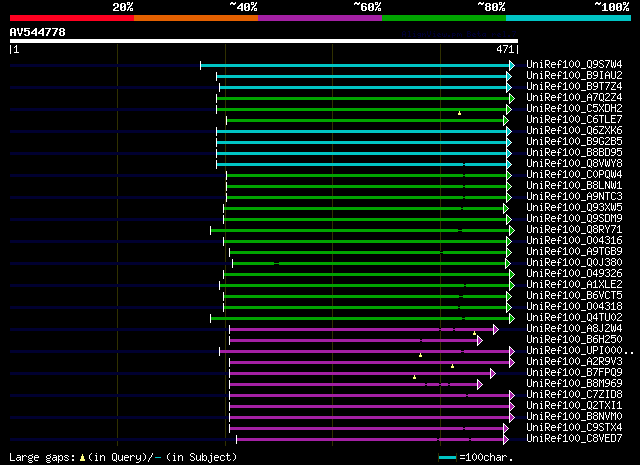Click the UniRef100_Q4TU02 label
640x465 pixels.
[x=574, y=318]
